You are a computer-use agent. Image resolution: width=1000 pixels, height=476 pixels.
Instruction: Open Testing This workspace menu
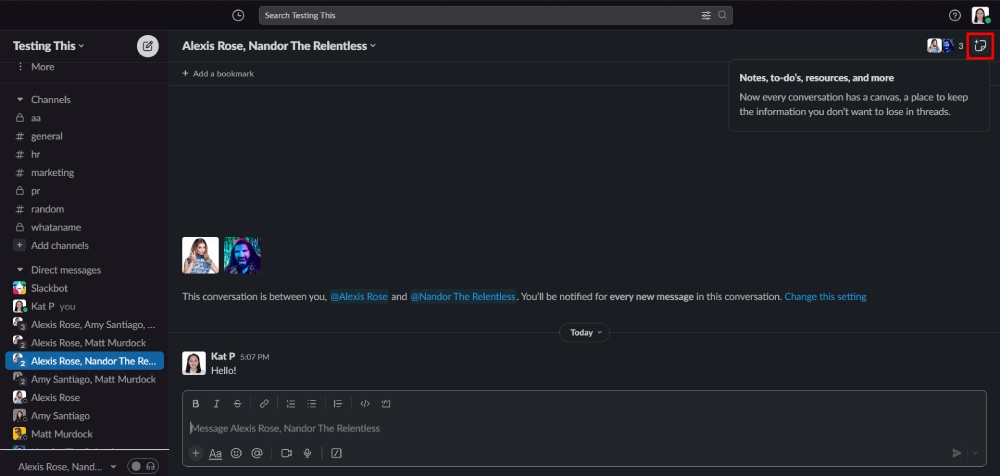(x=48, y=46)
